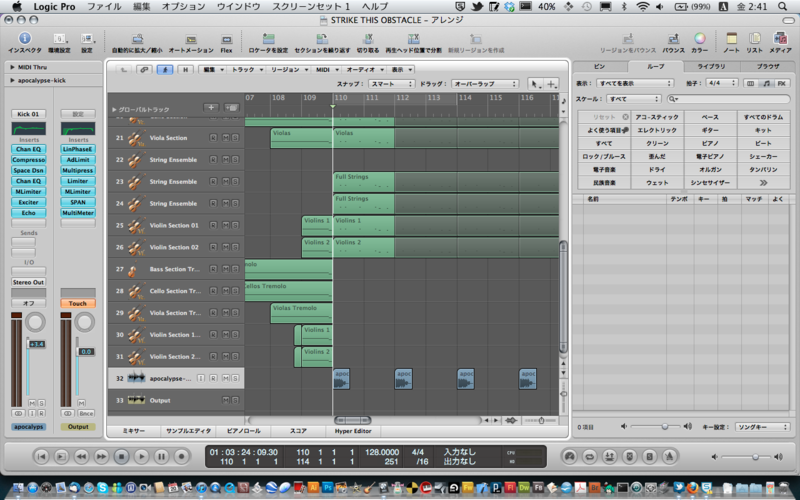800x500 pixels.
Task: Toggle the Link button in arrange toolbar
Action: (144, 69)
